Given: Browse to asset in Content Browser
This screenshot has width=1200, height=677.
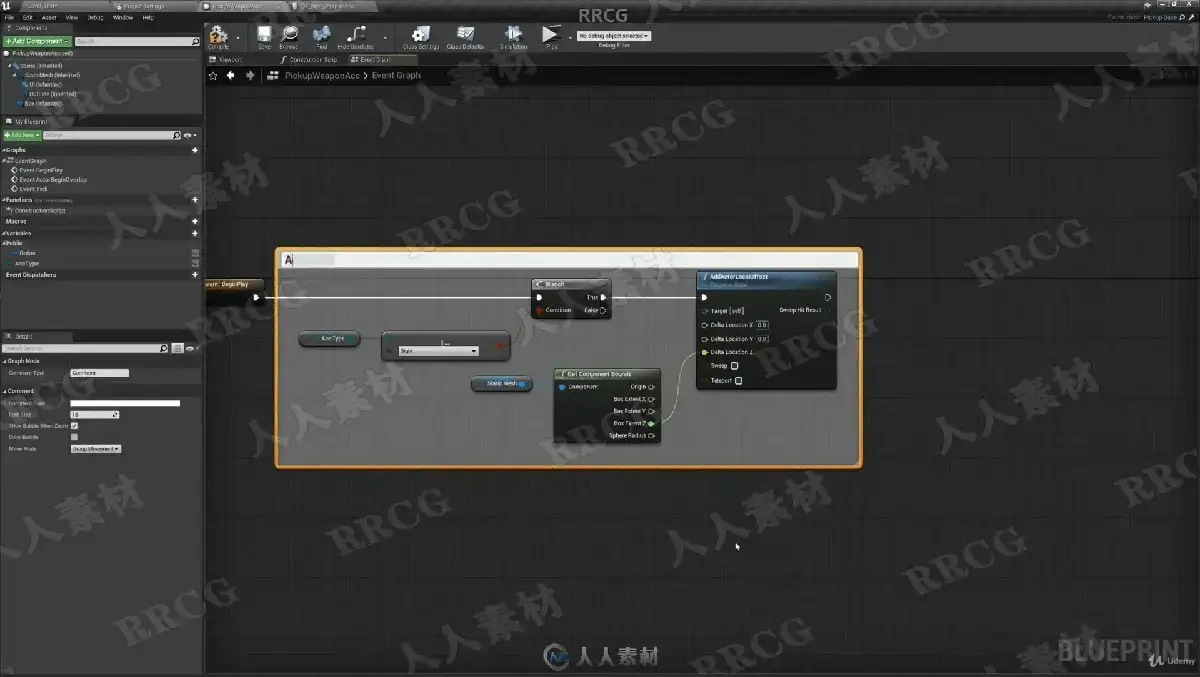Looking at the screenshot, I should [x=288, y=37].
